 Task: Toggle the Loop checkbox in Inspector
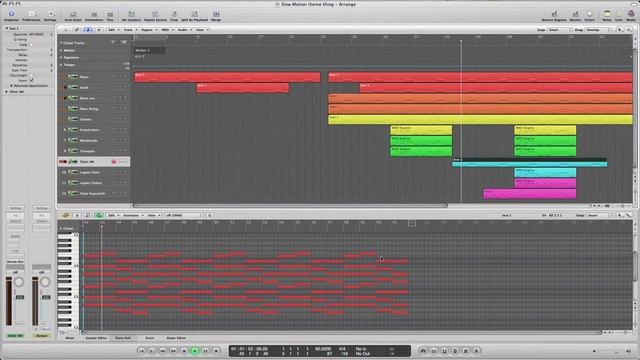pyautogui.click(x=31, y=44)
